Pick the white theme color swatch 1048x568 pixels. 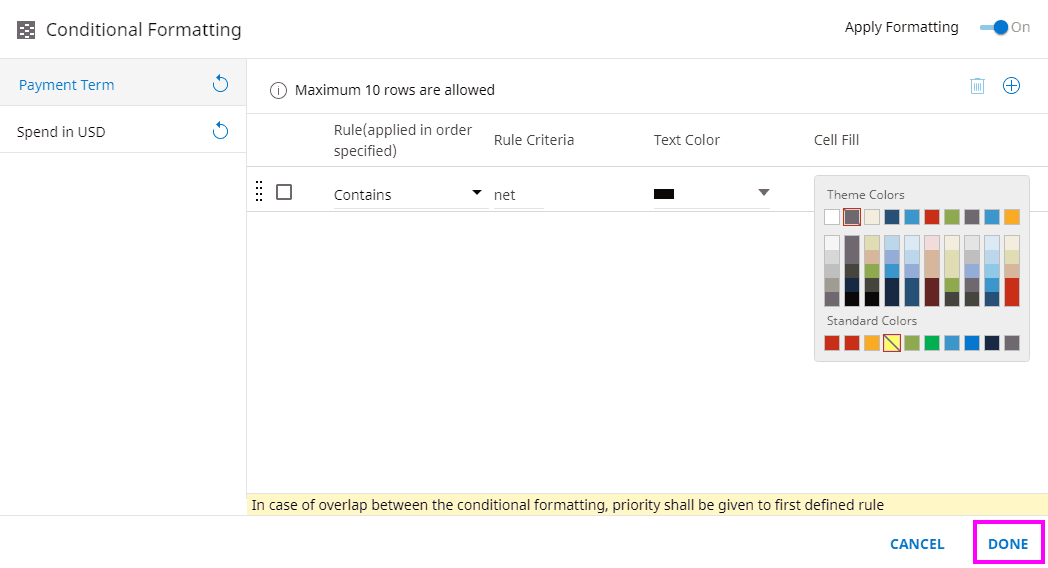(x=832, y=217)
